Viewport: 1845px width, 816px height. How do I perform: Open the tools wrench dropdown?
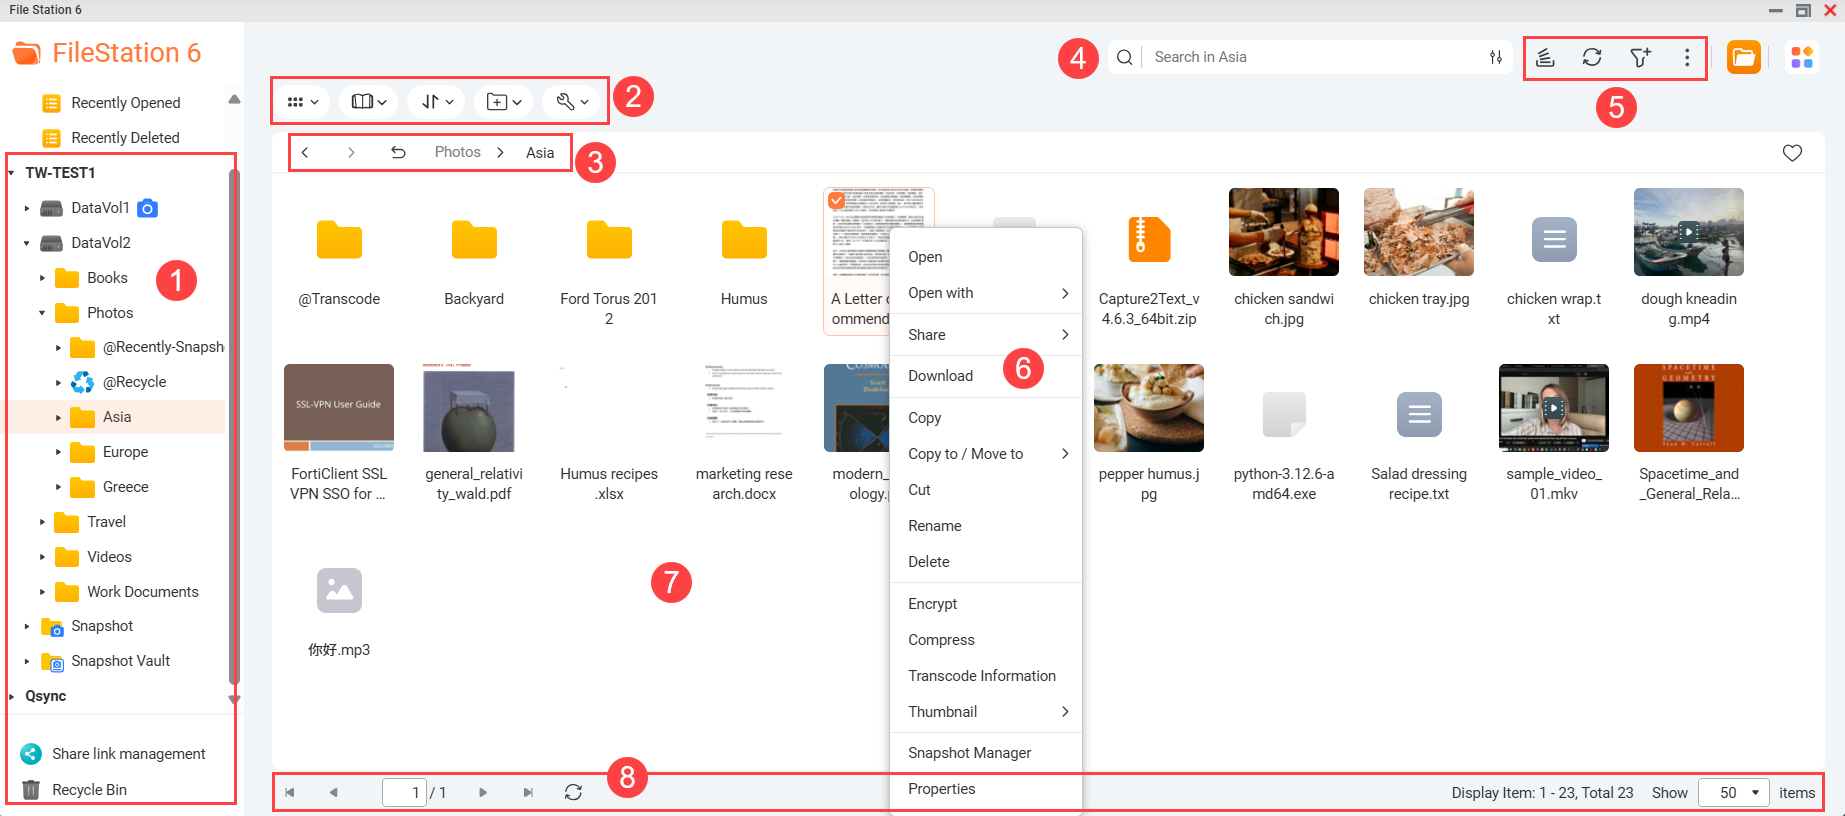click(572, 102)
